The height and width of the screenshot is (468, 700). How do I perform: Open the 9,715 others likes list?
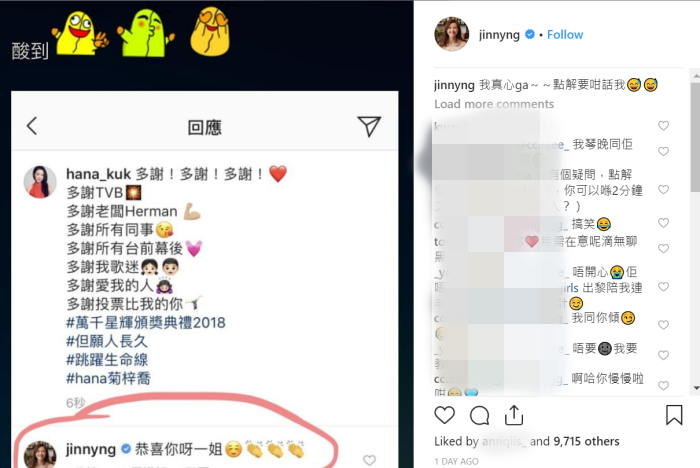click(x=586, y=441)
